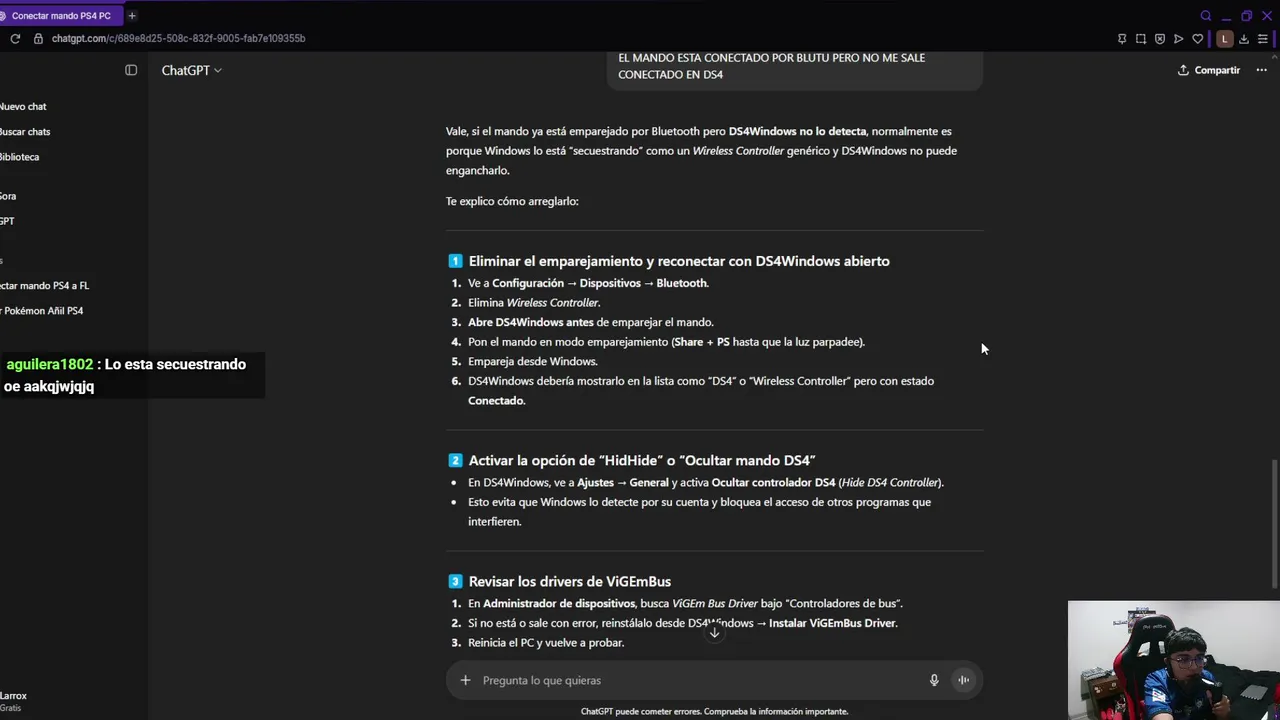Screen dimensions: 1280x720
Task: Open the browser downloads icon
Action: click(1244, 39)
